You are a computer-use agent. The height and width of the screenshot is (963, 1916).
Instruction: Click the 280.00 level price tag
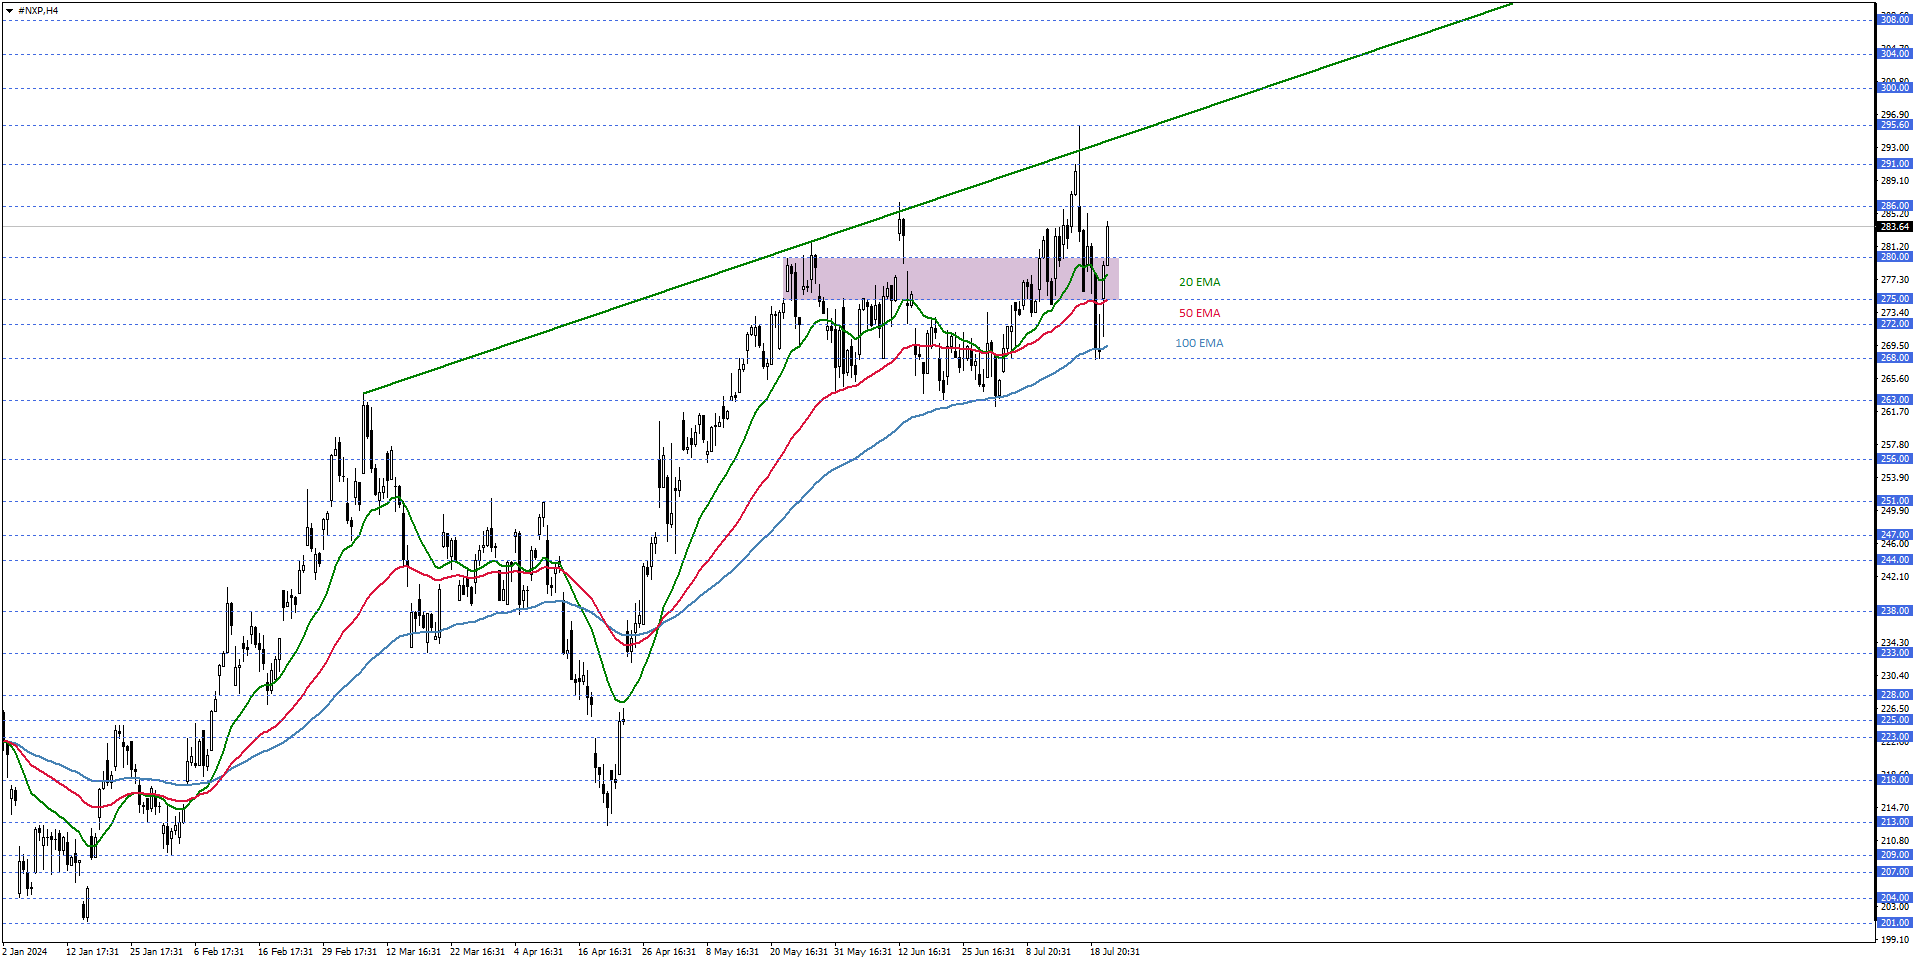click(x=1895, y=257)
